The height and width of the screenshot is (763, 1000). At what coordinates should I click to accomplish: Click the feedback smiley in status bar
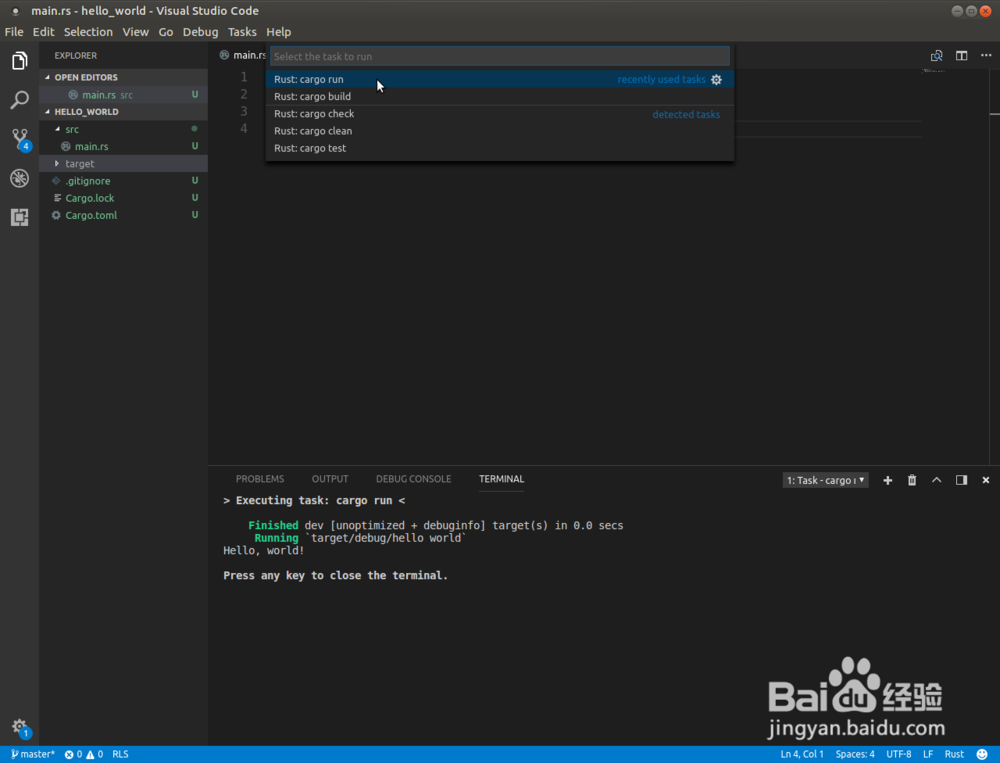[982, 754]
